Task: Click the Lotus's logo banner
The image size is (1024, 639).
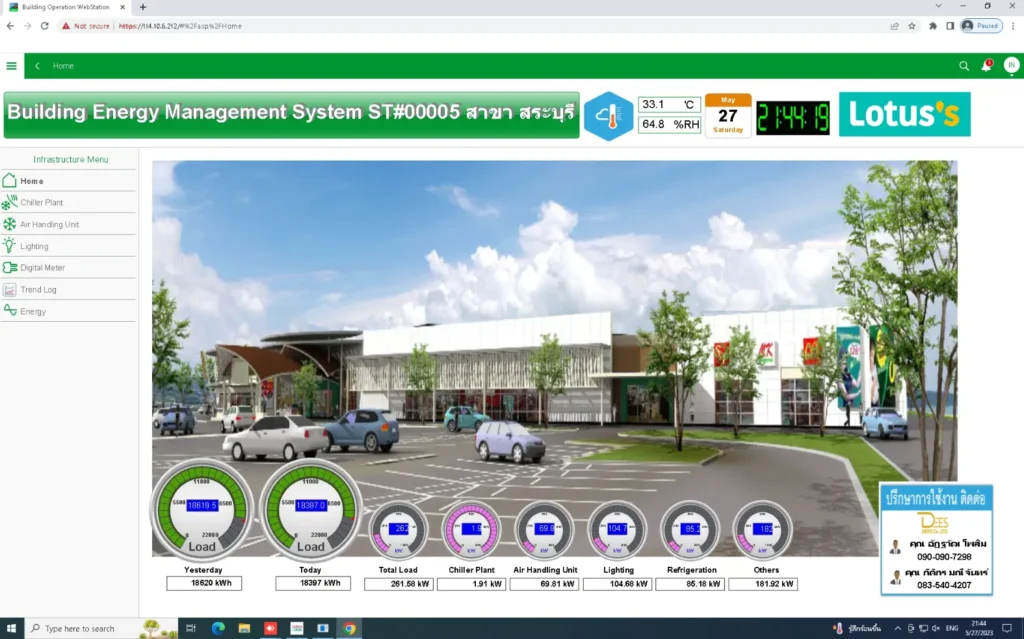Action: (904, 114)
